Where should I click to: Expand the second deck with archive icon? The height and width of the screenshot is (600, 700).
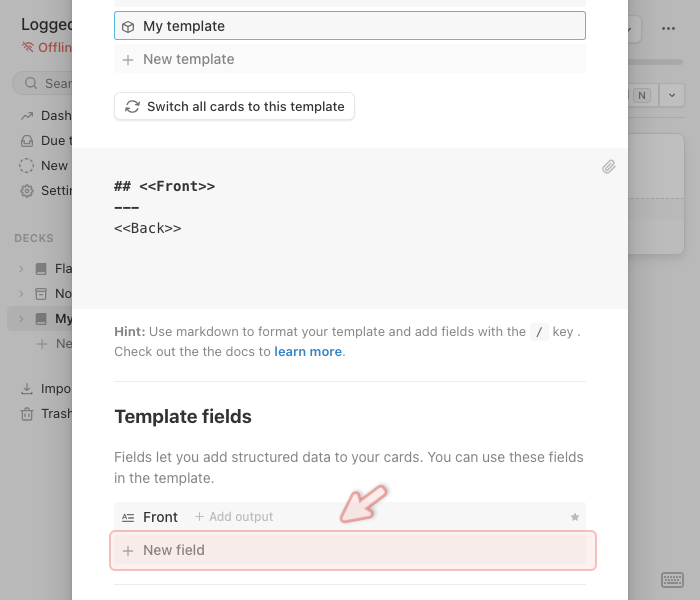pyautogui.click(x=21, y=294)
